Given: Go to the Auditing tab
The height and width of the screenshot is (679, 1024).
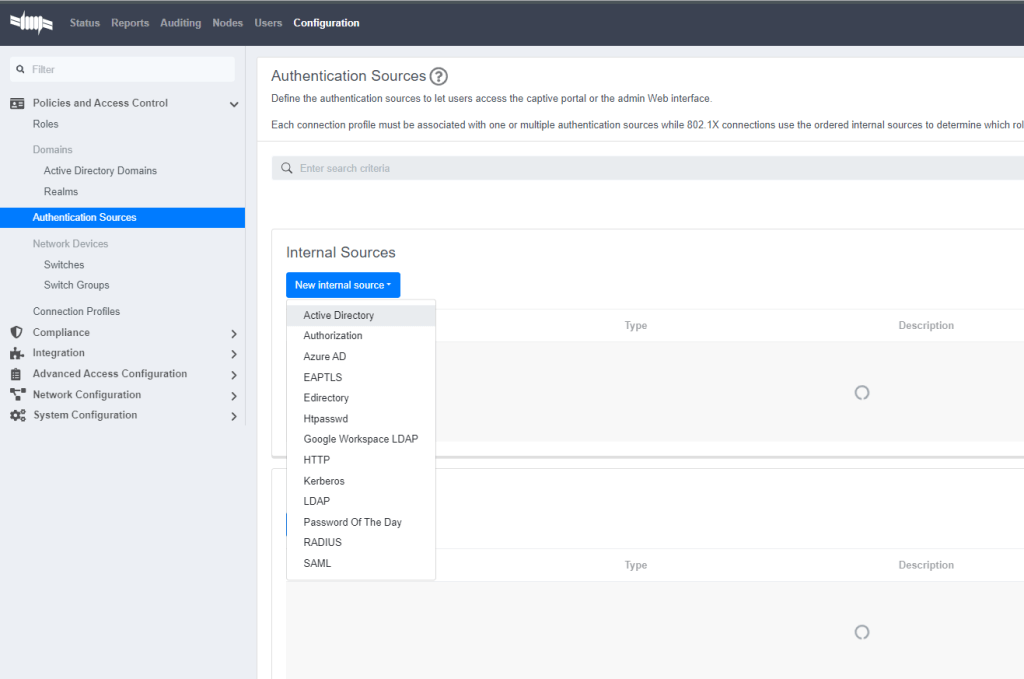Looking at the screenshot, I should pyautogui.click(x=180, y=23).
